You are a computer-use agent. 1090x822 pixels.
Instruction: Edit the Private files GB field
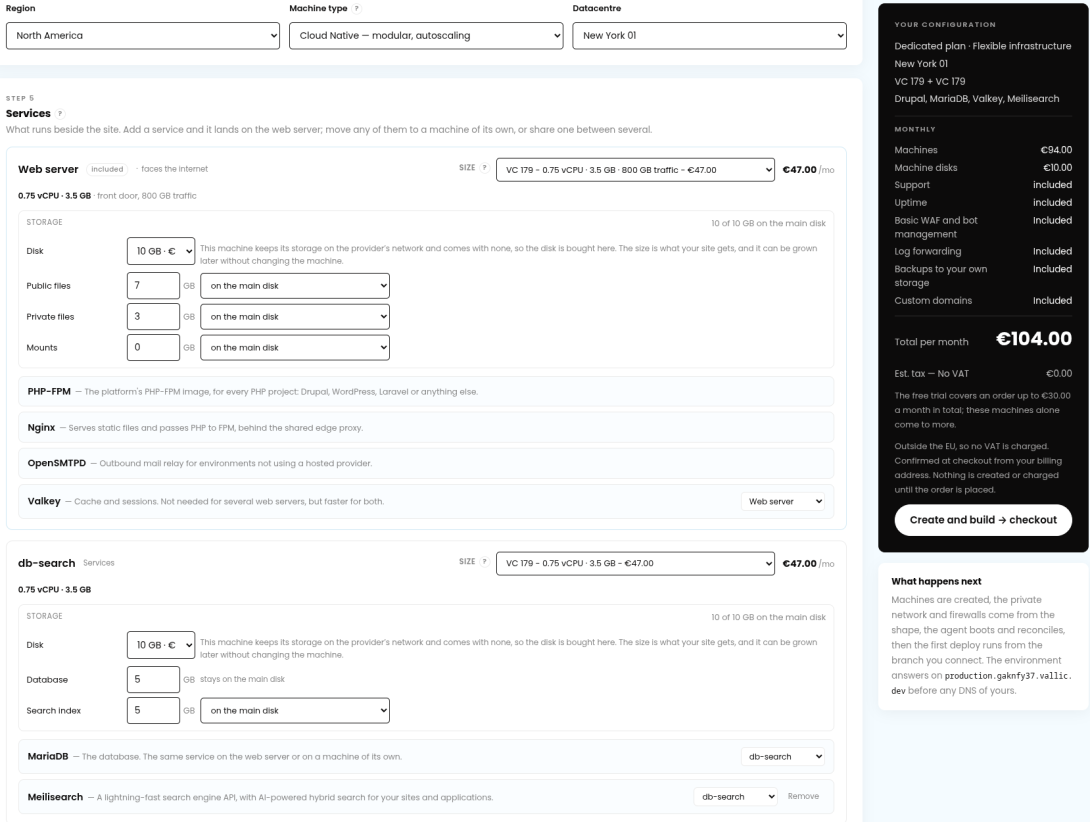[x=153, y=316]
